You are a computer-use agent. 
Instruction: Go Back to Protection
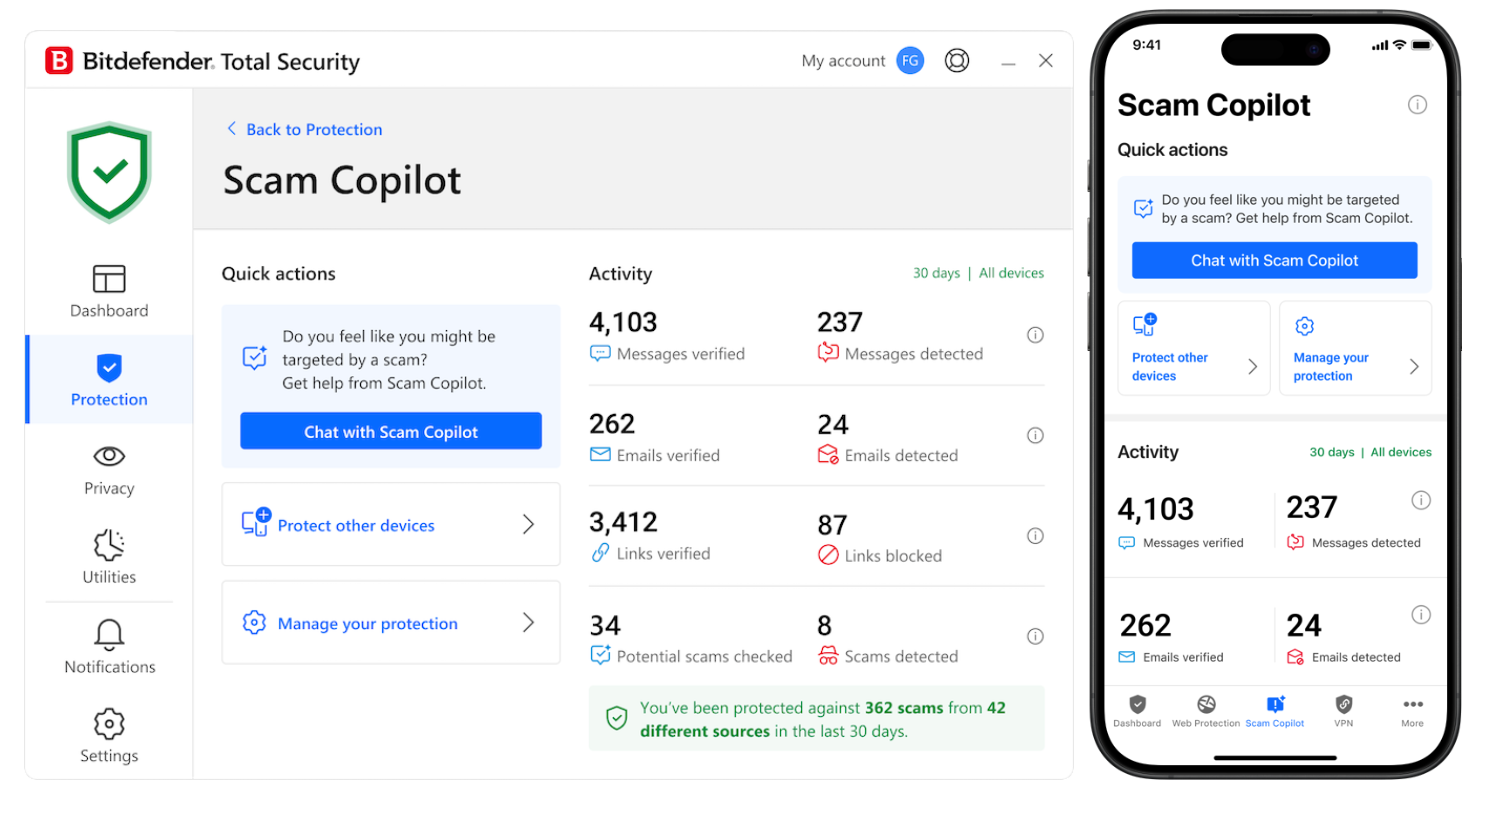(x=303, y=129)
